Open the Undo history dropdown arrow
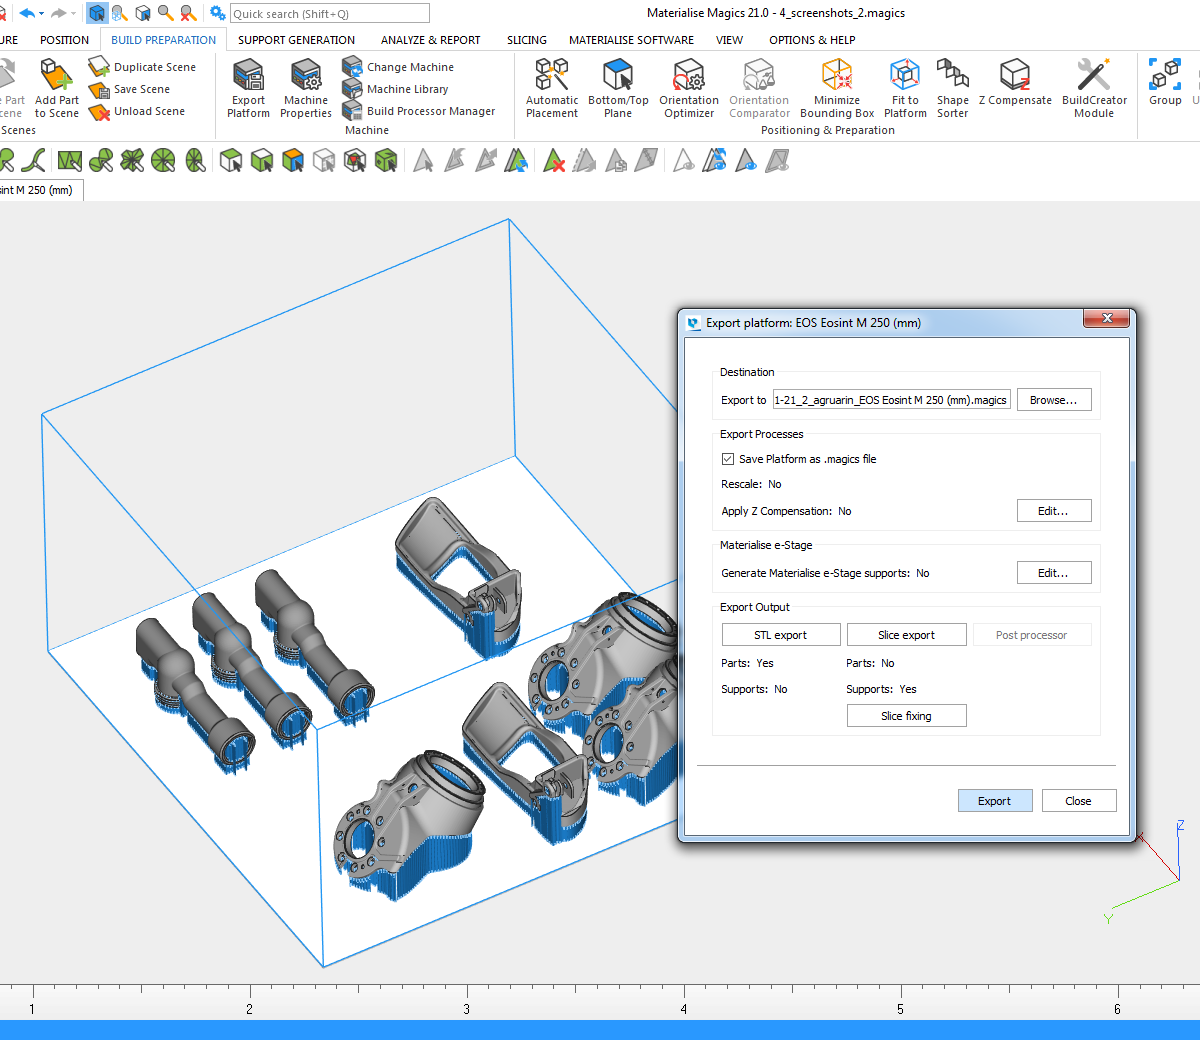 [x=41, y=14]
